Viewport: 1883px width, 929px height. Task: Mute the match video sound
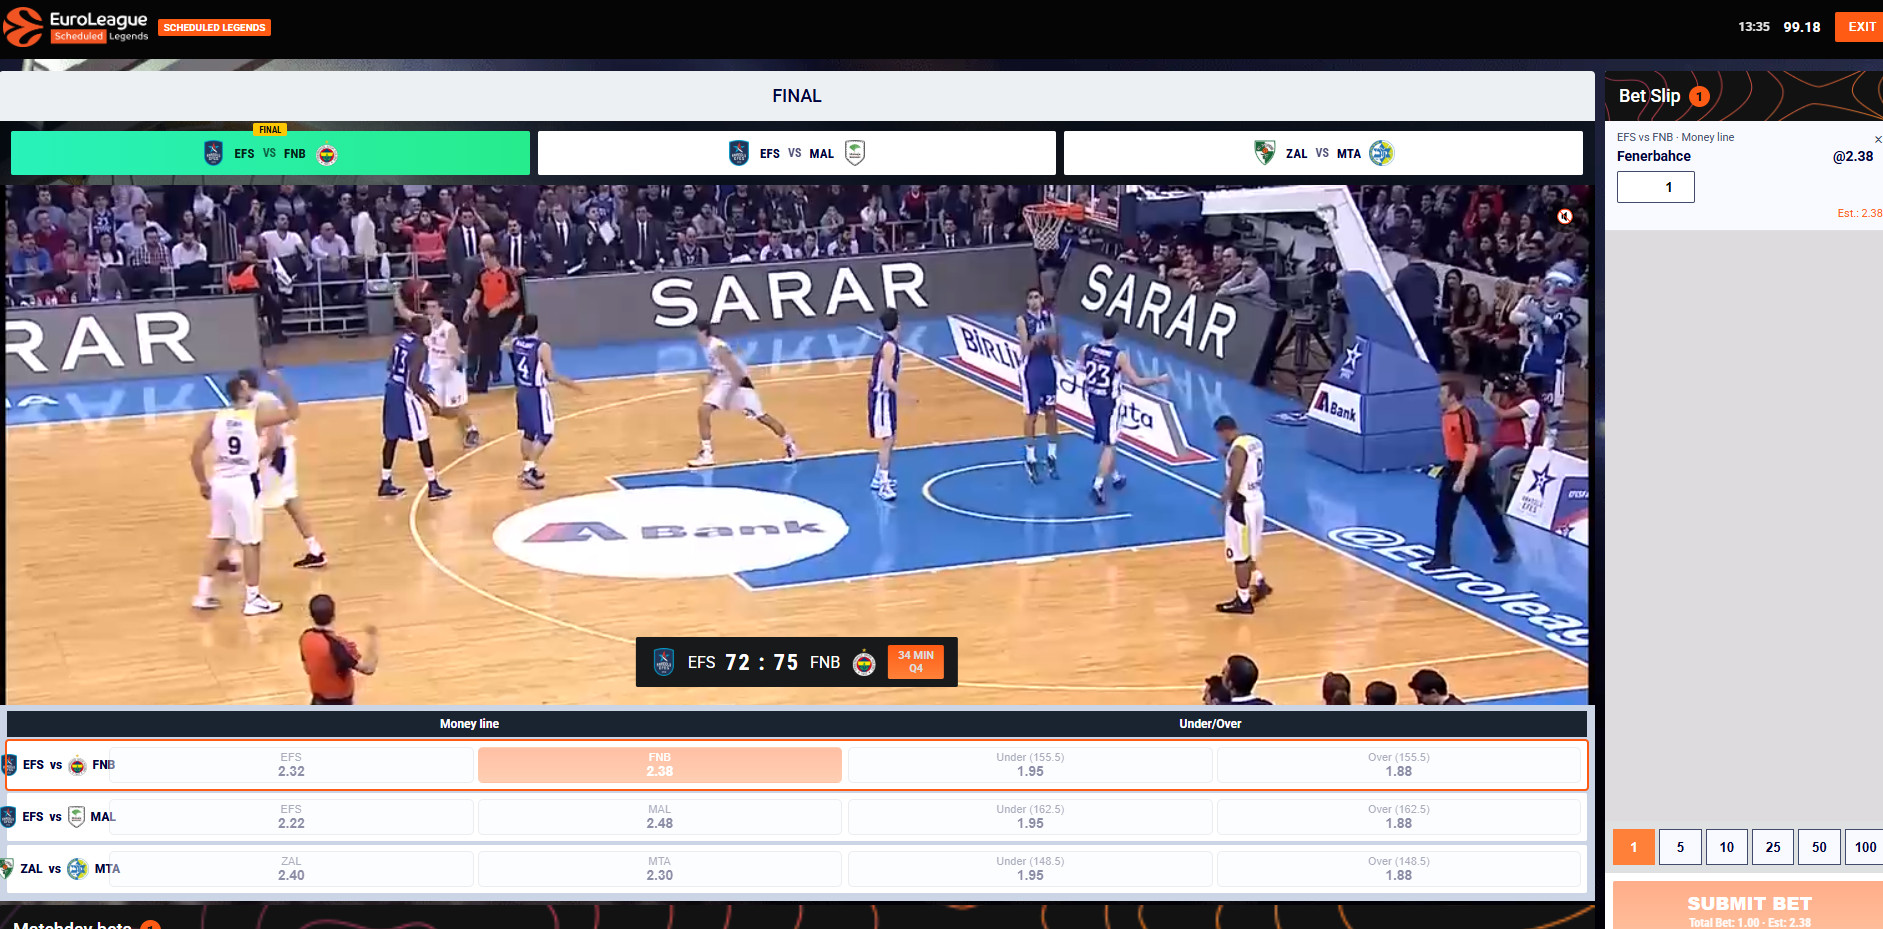click(1565, 216)
